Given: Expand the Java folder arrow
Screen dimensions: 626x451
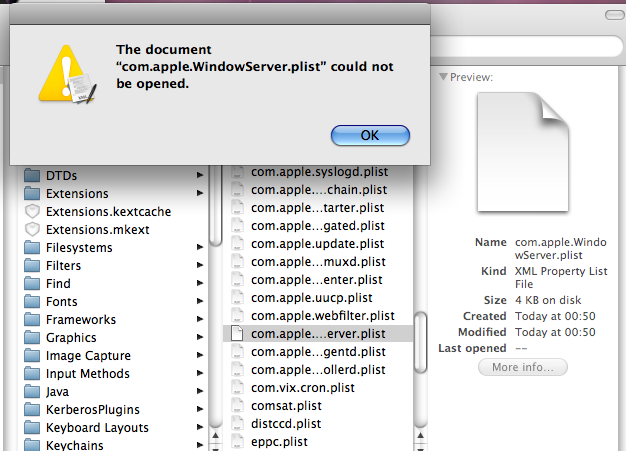Looking at the screenshot, I should 200,391.
